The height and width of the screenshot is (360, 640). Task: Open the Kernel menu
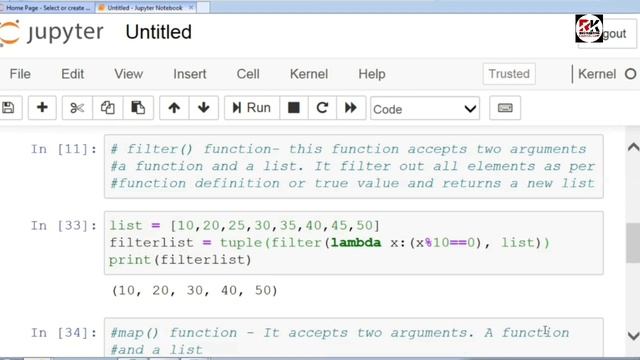tap(309, 74)
